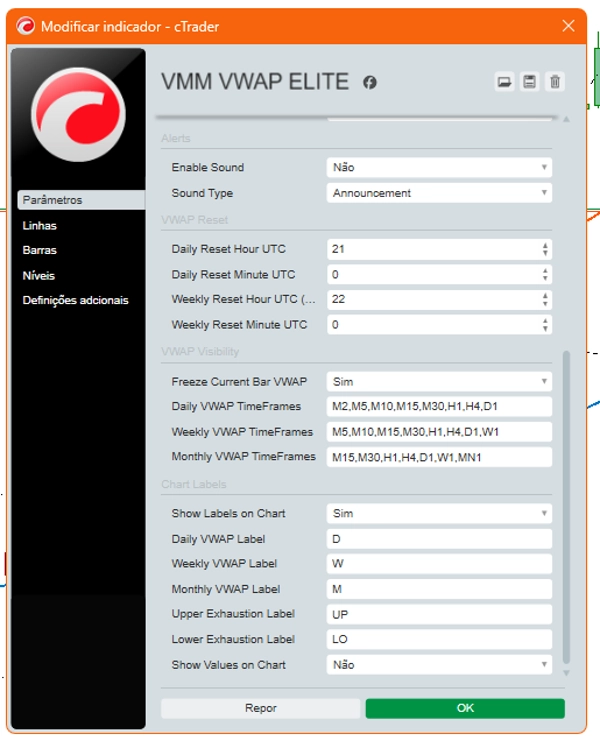This screenshot has height=741, width=600.
Task: Decrease Weekly Reset Minute UTC value
Action: pos(545,329)
